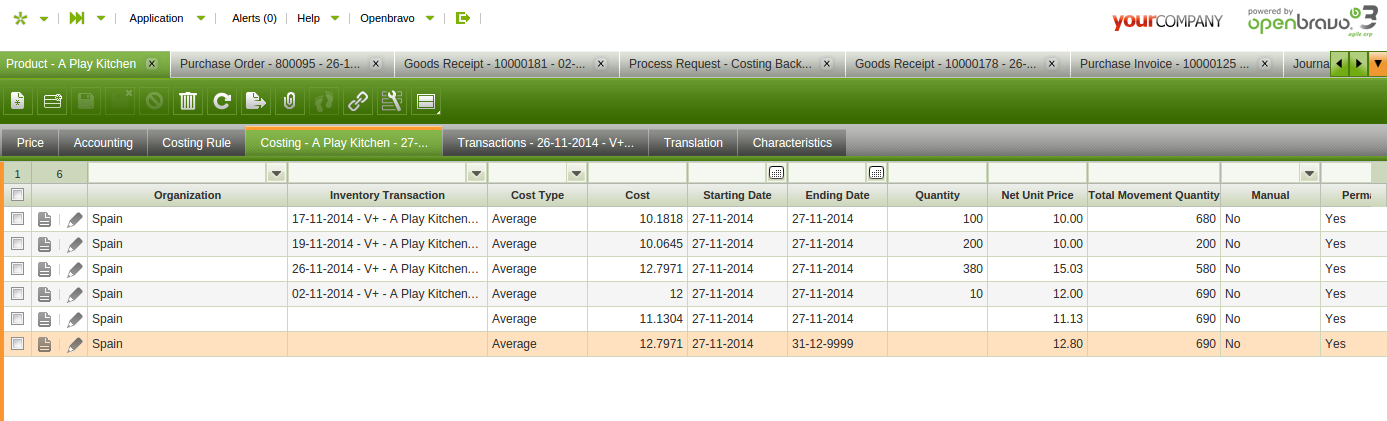Screen dimensions: 1387x421
Task: Select the last highlighted row's checkbox
Action: click(17, 344)
